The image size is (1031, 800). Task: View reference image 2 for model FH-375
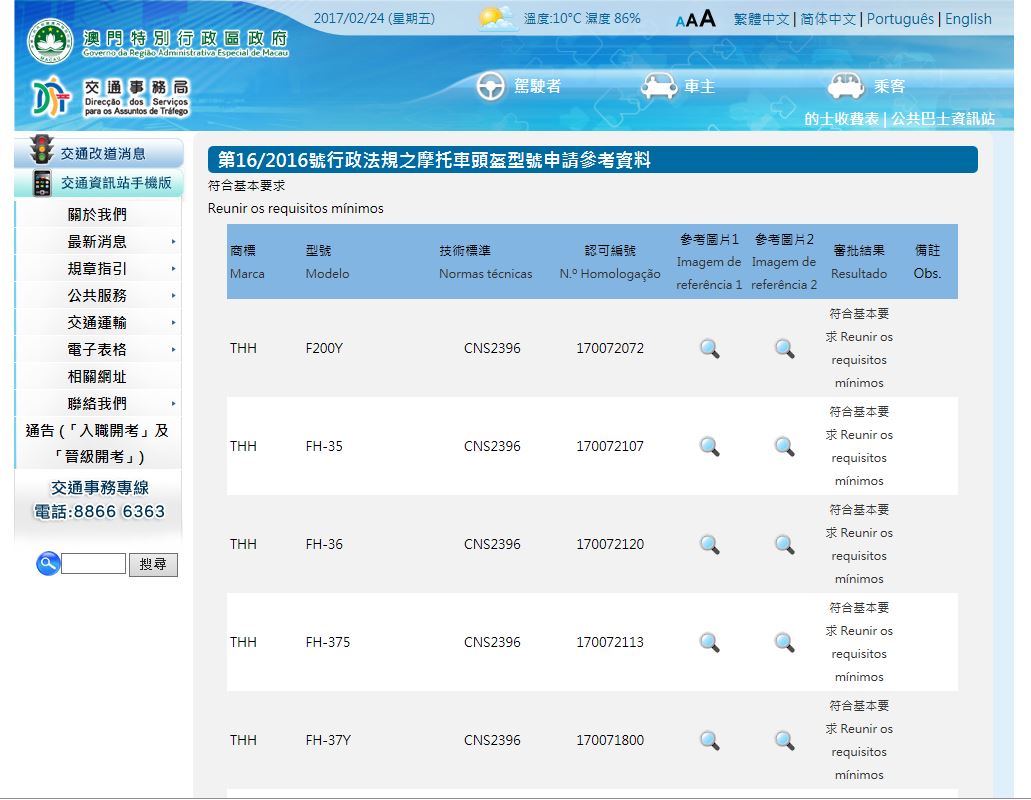[x=784, y=643]
